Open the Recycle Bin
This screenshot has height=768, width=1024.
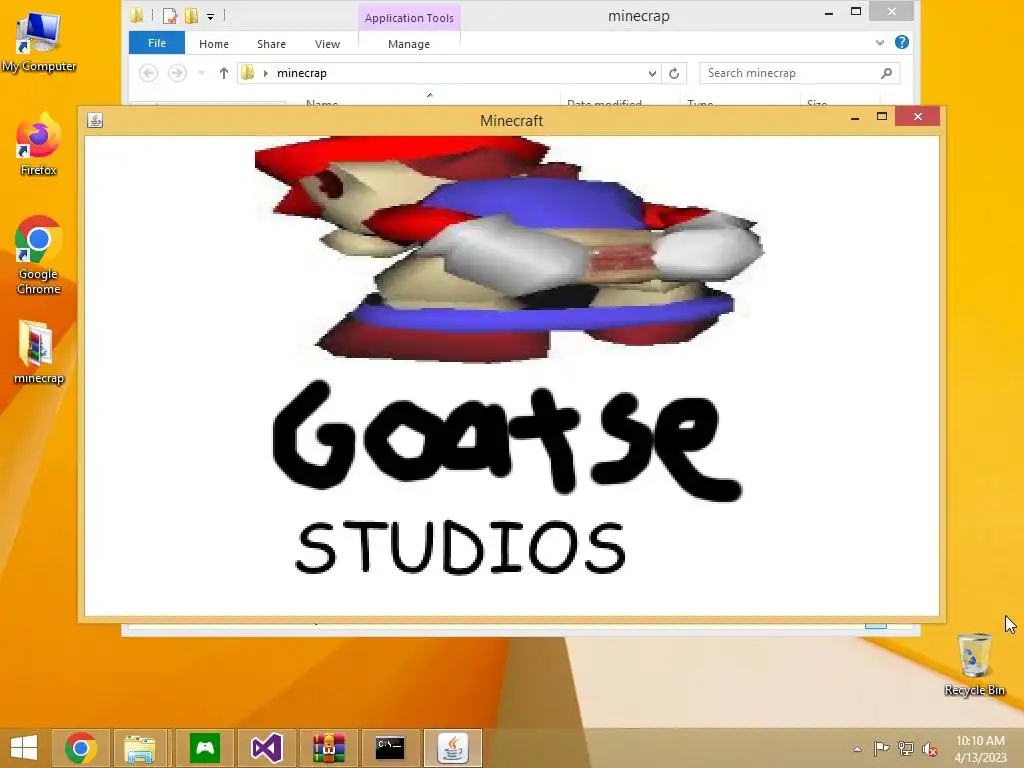coord(974,664)
